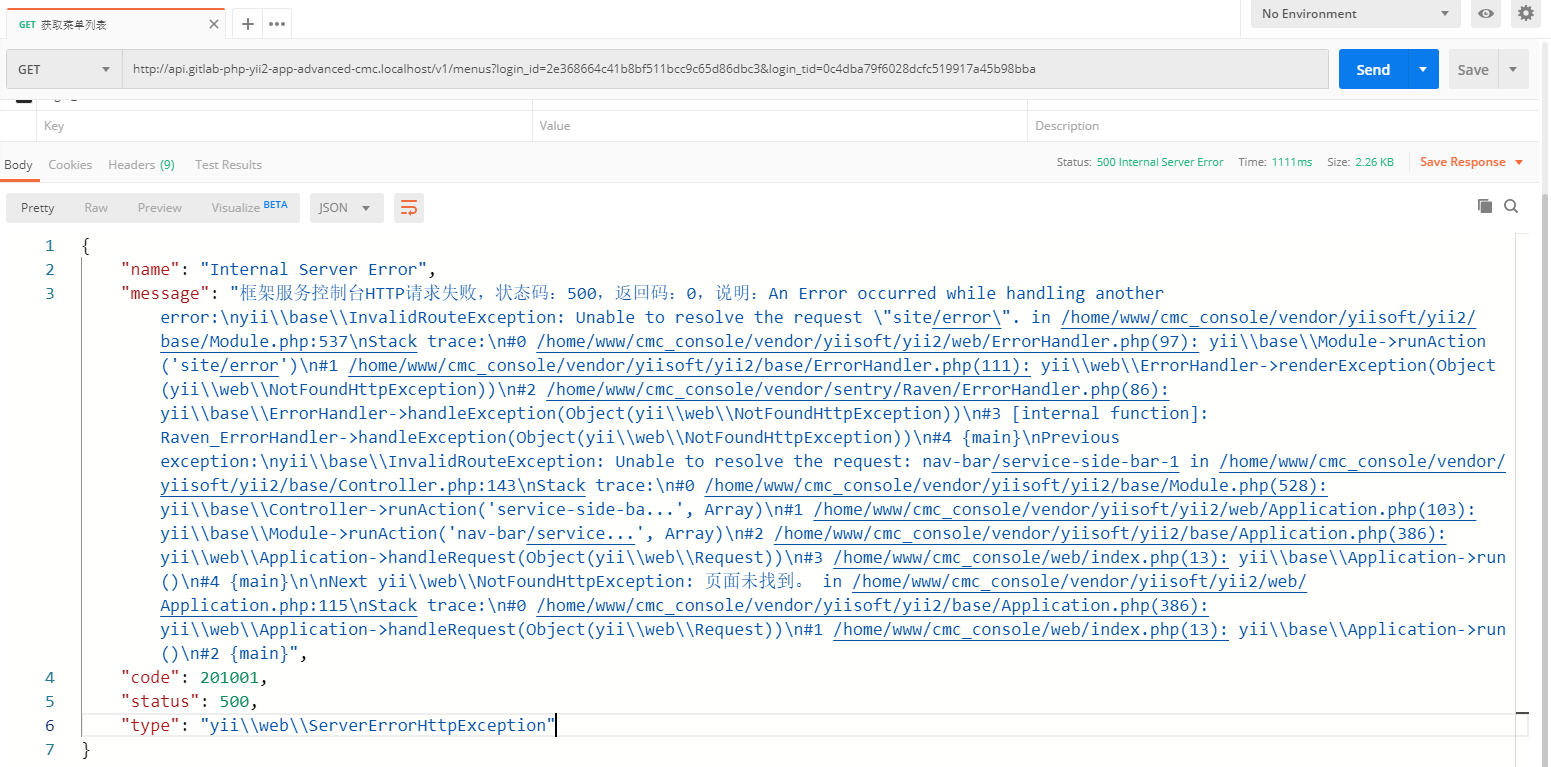Open the Headers (9) response tab
Viewport: 1551px width, 767px height.
(x=141, y=165)
